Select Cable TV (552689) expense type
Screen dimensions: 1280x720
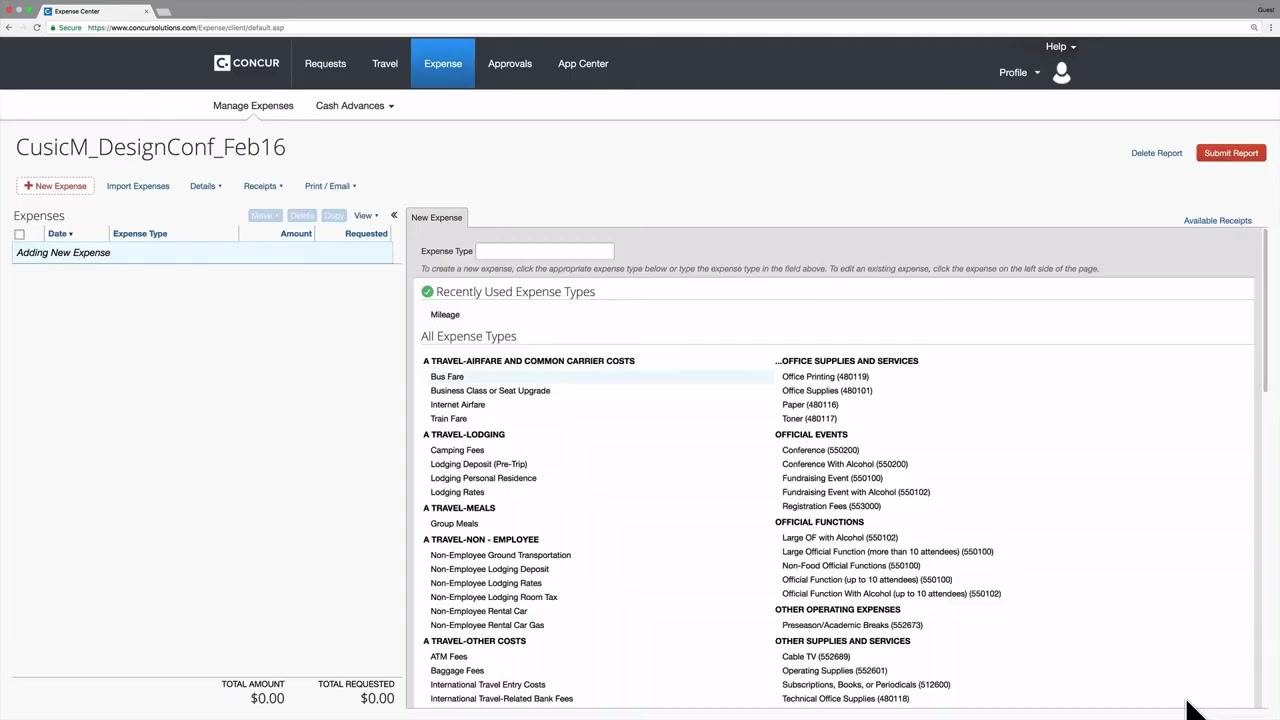816,657
